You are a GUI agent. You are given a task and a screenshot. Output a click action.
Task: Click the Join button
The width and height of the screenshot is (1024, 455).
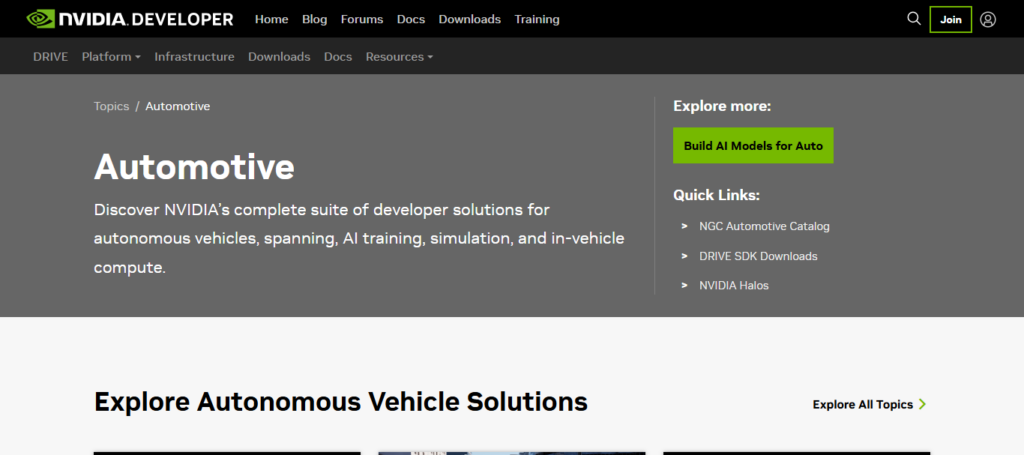point(951,20)
